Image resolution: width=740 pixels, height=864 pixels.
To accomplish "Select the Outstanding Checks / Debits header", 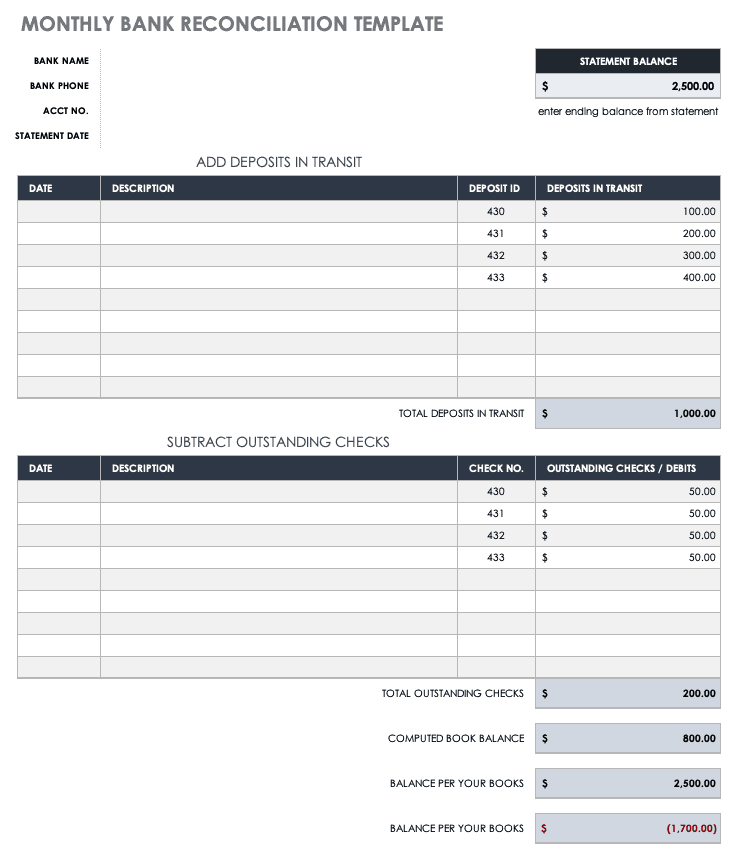I will [627, 468].
